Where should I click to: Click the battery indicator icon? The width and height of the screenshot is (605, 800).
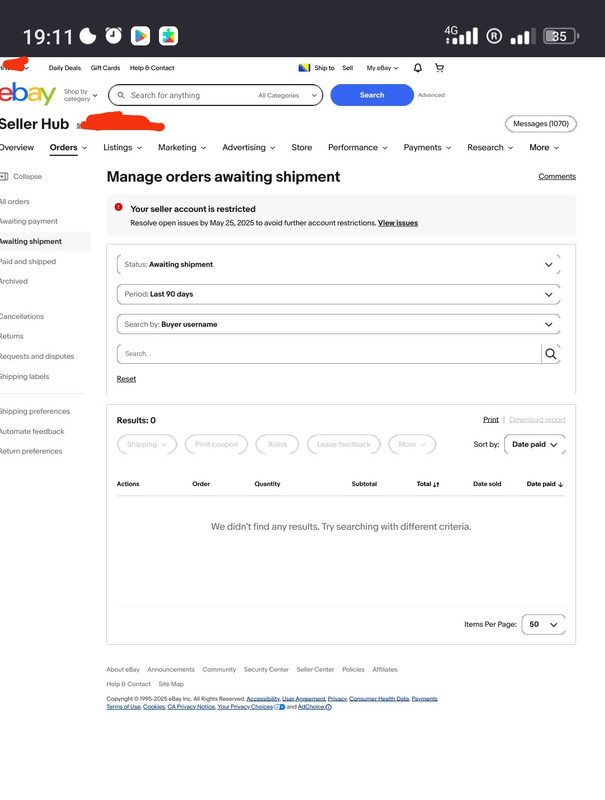561,36
